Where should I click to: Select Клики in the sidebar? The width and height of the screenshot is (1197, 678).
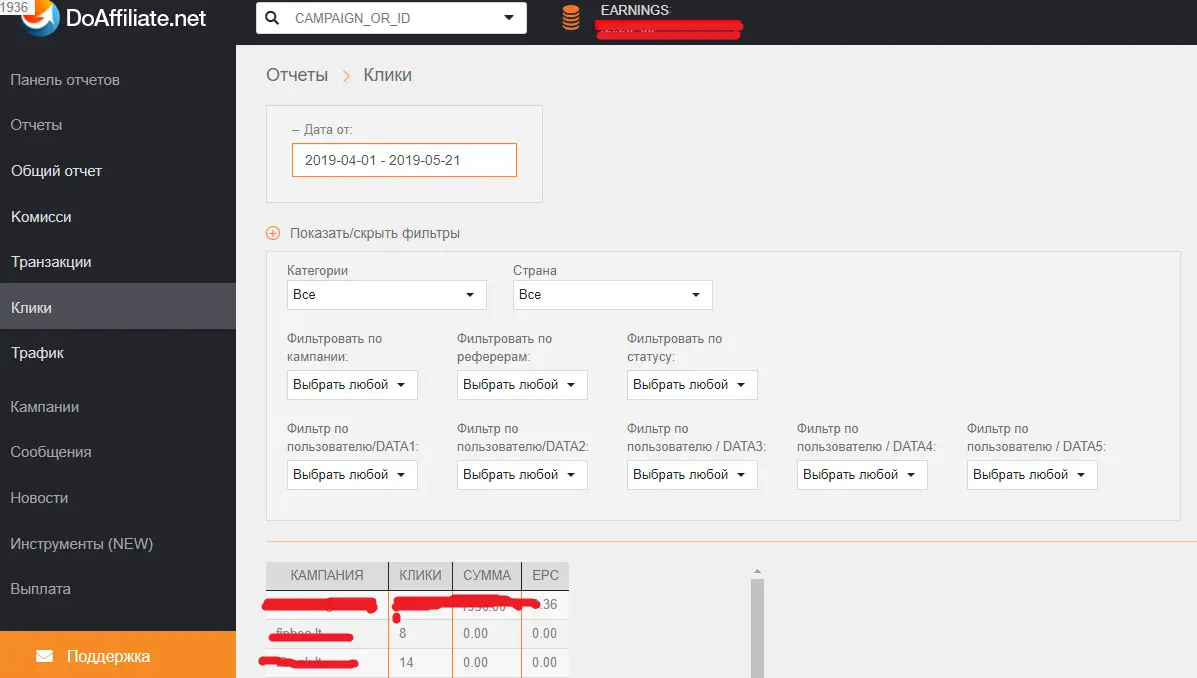(x=118, y=307)
